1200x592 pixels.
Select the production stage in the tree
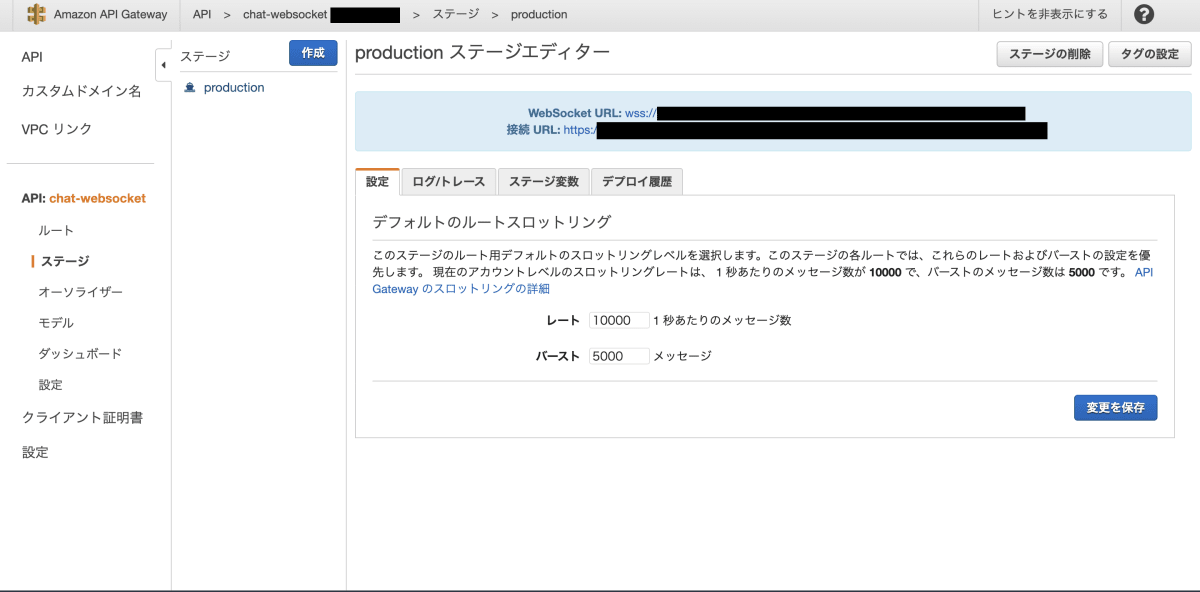coord(234,88)
